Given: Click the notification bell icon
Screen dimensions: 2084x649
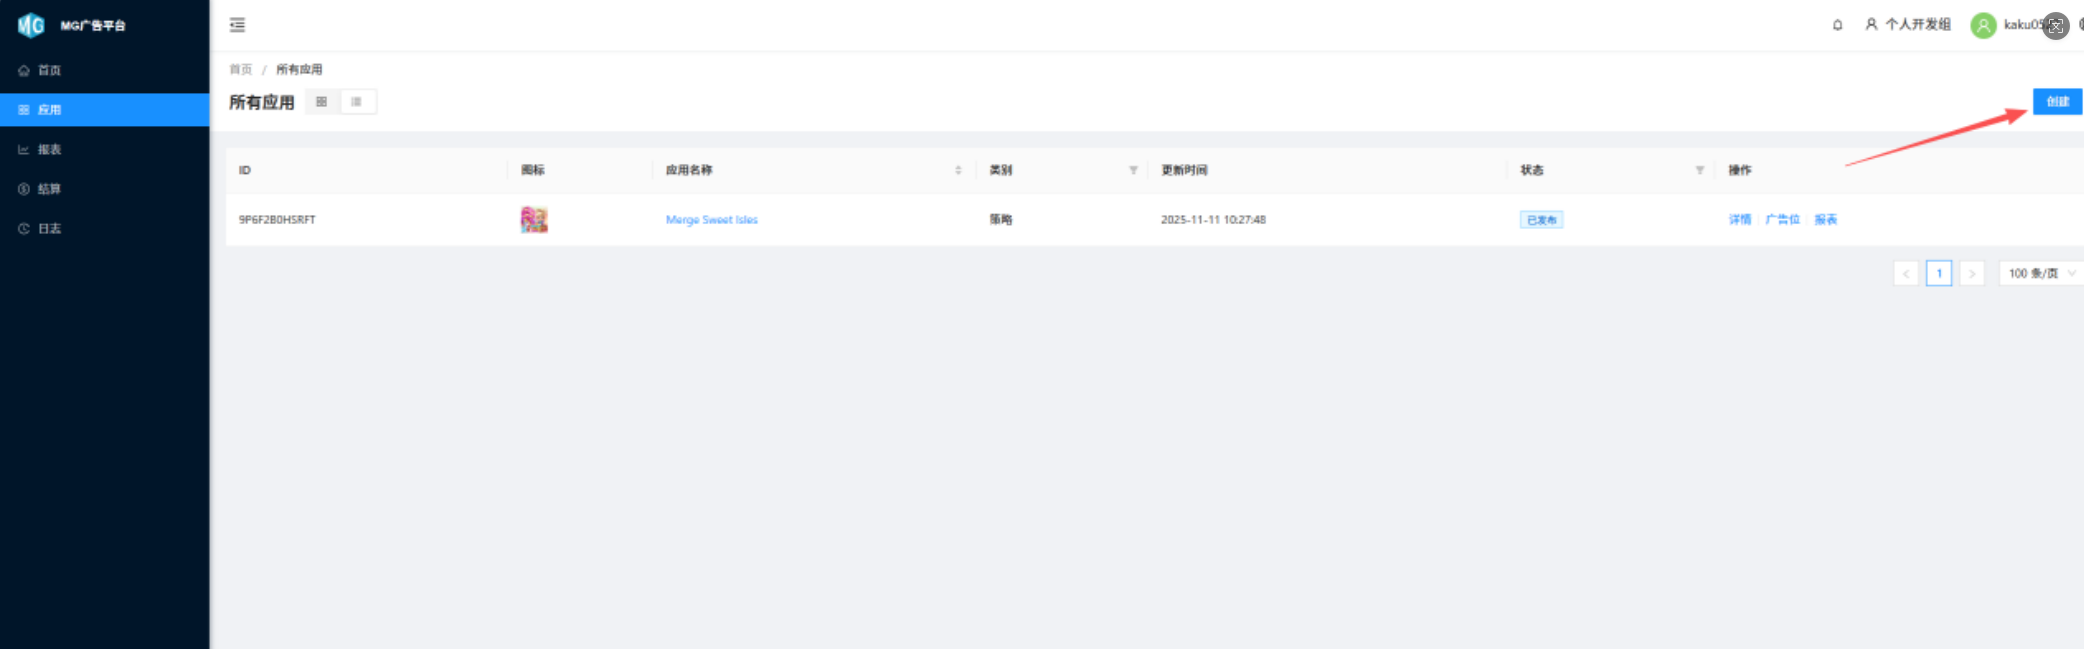Looking at the screenshot, I should pos(1837,25).
